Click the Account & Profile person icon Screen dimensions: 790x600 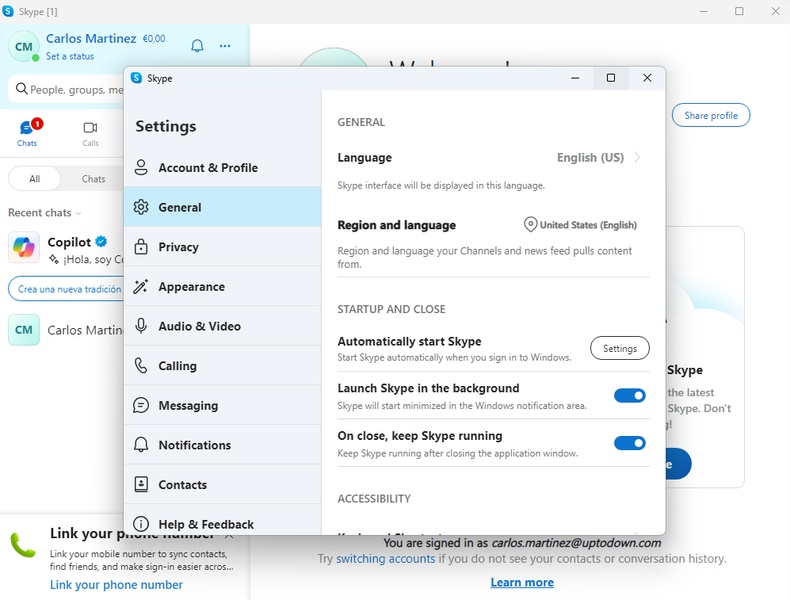point(141,167)
